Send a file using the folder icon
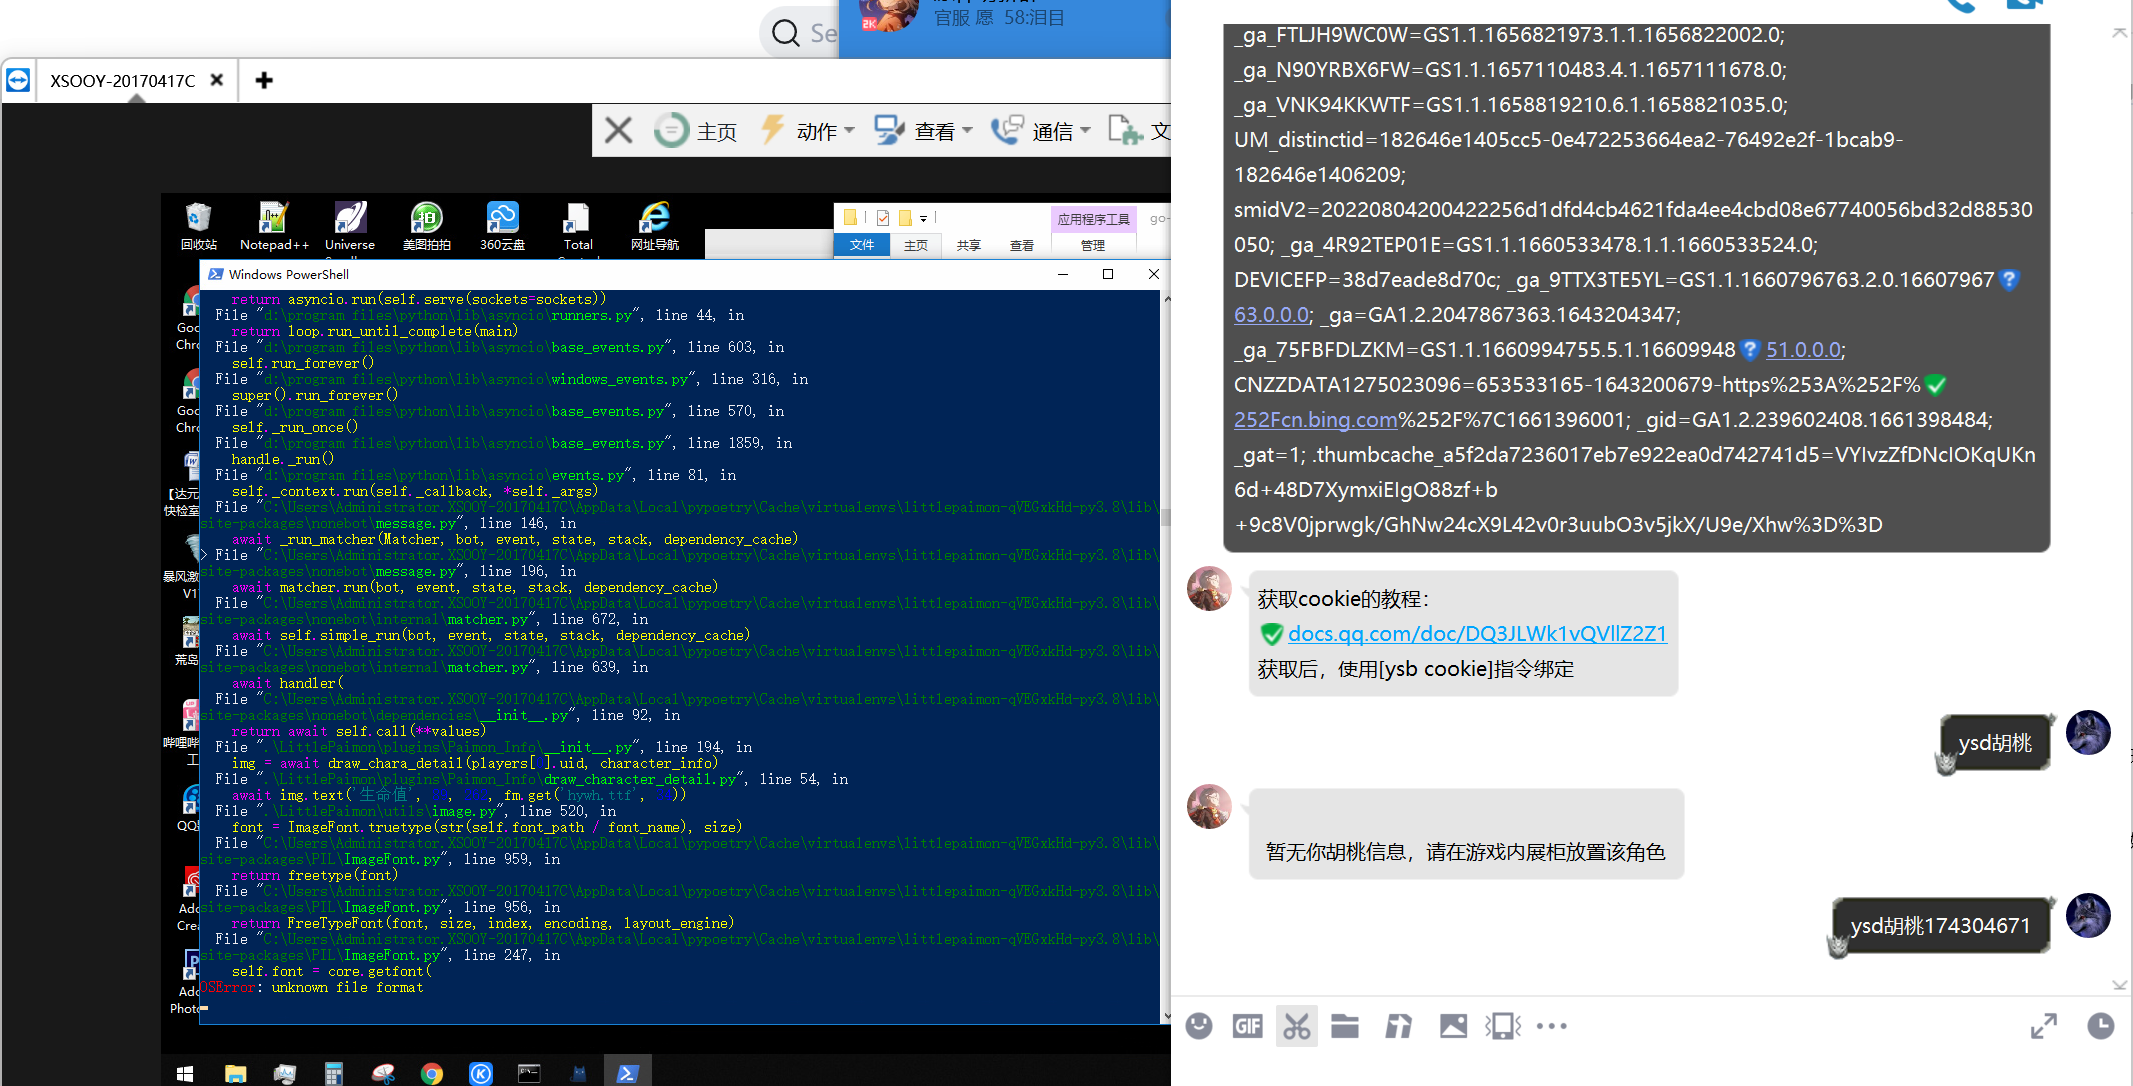The height and width of the screenshot is (1086, 2133). [x=1345, y=1025]
